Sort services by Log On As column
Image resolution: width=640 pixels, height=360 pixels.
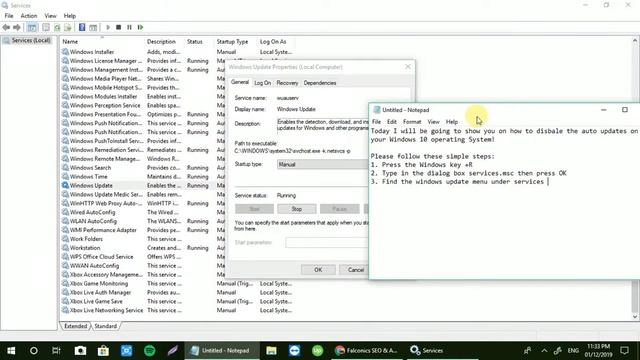[x=276, y=42]
